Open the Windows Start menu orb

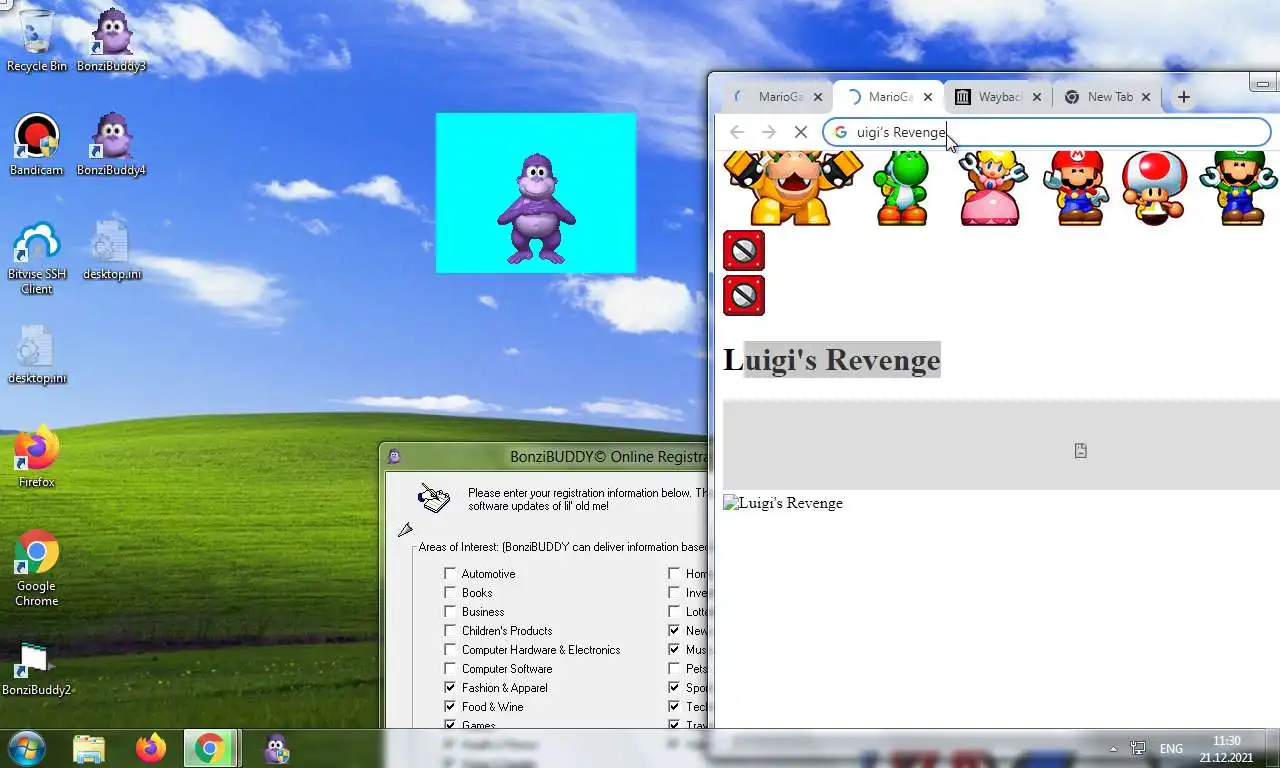tap(27, 748)
